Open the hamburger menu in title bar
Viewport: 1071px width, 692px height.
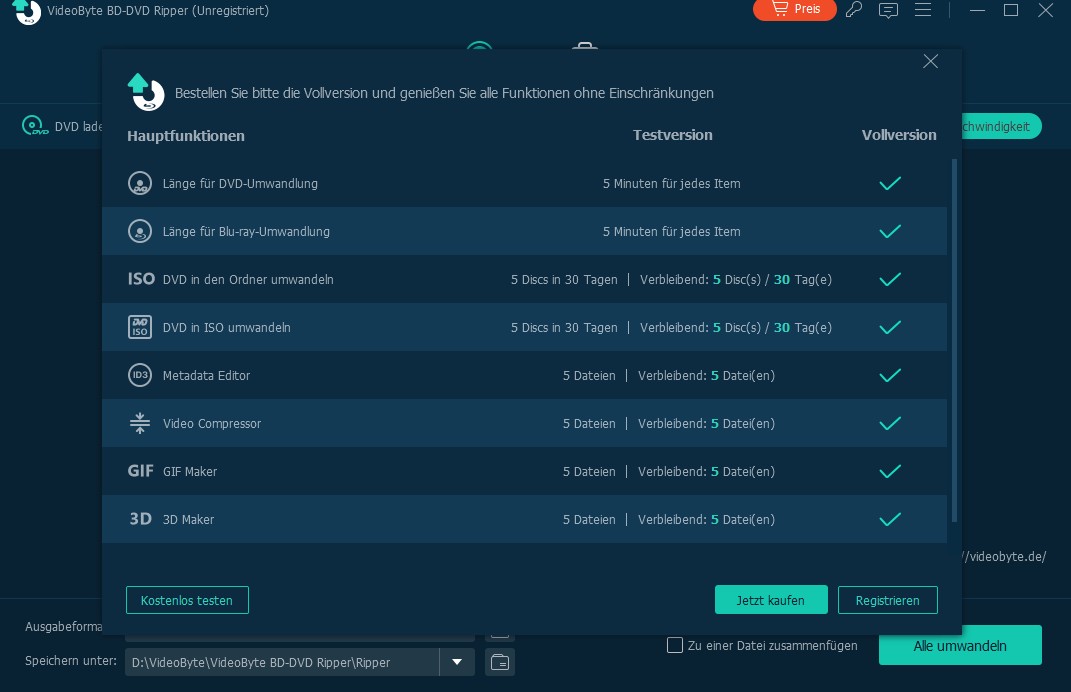pyautogui.click(x=923, y=10)
